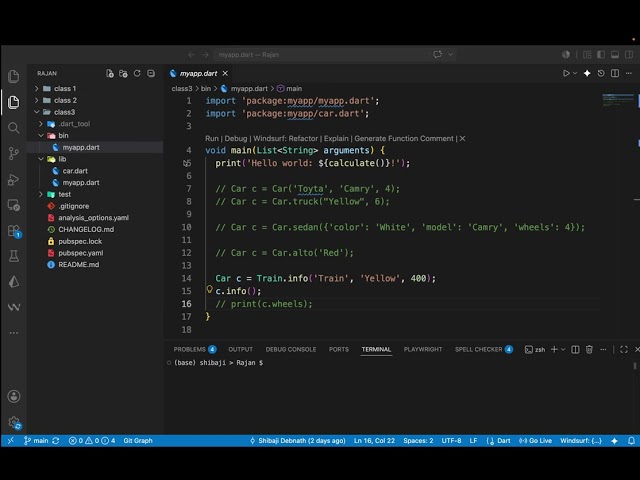
Task: Show additional views ellipsis in activity bar
Action: point(13,333)
